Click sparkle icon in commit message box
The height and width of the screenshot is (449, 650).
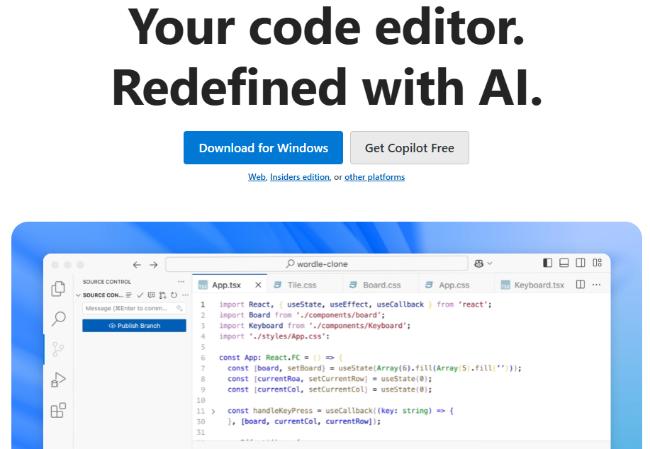179,308
